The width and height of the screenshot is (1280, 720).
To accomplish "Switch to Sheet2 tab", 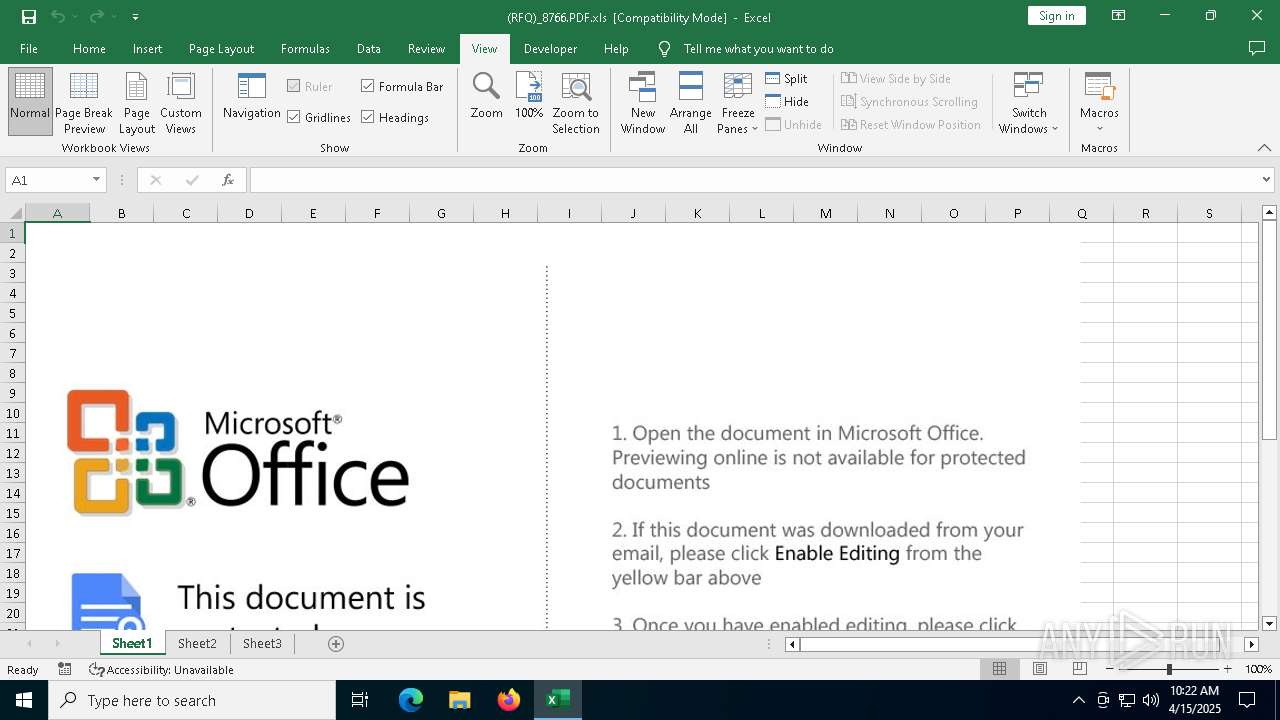I will click(197, 644).
